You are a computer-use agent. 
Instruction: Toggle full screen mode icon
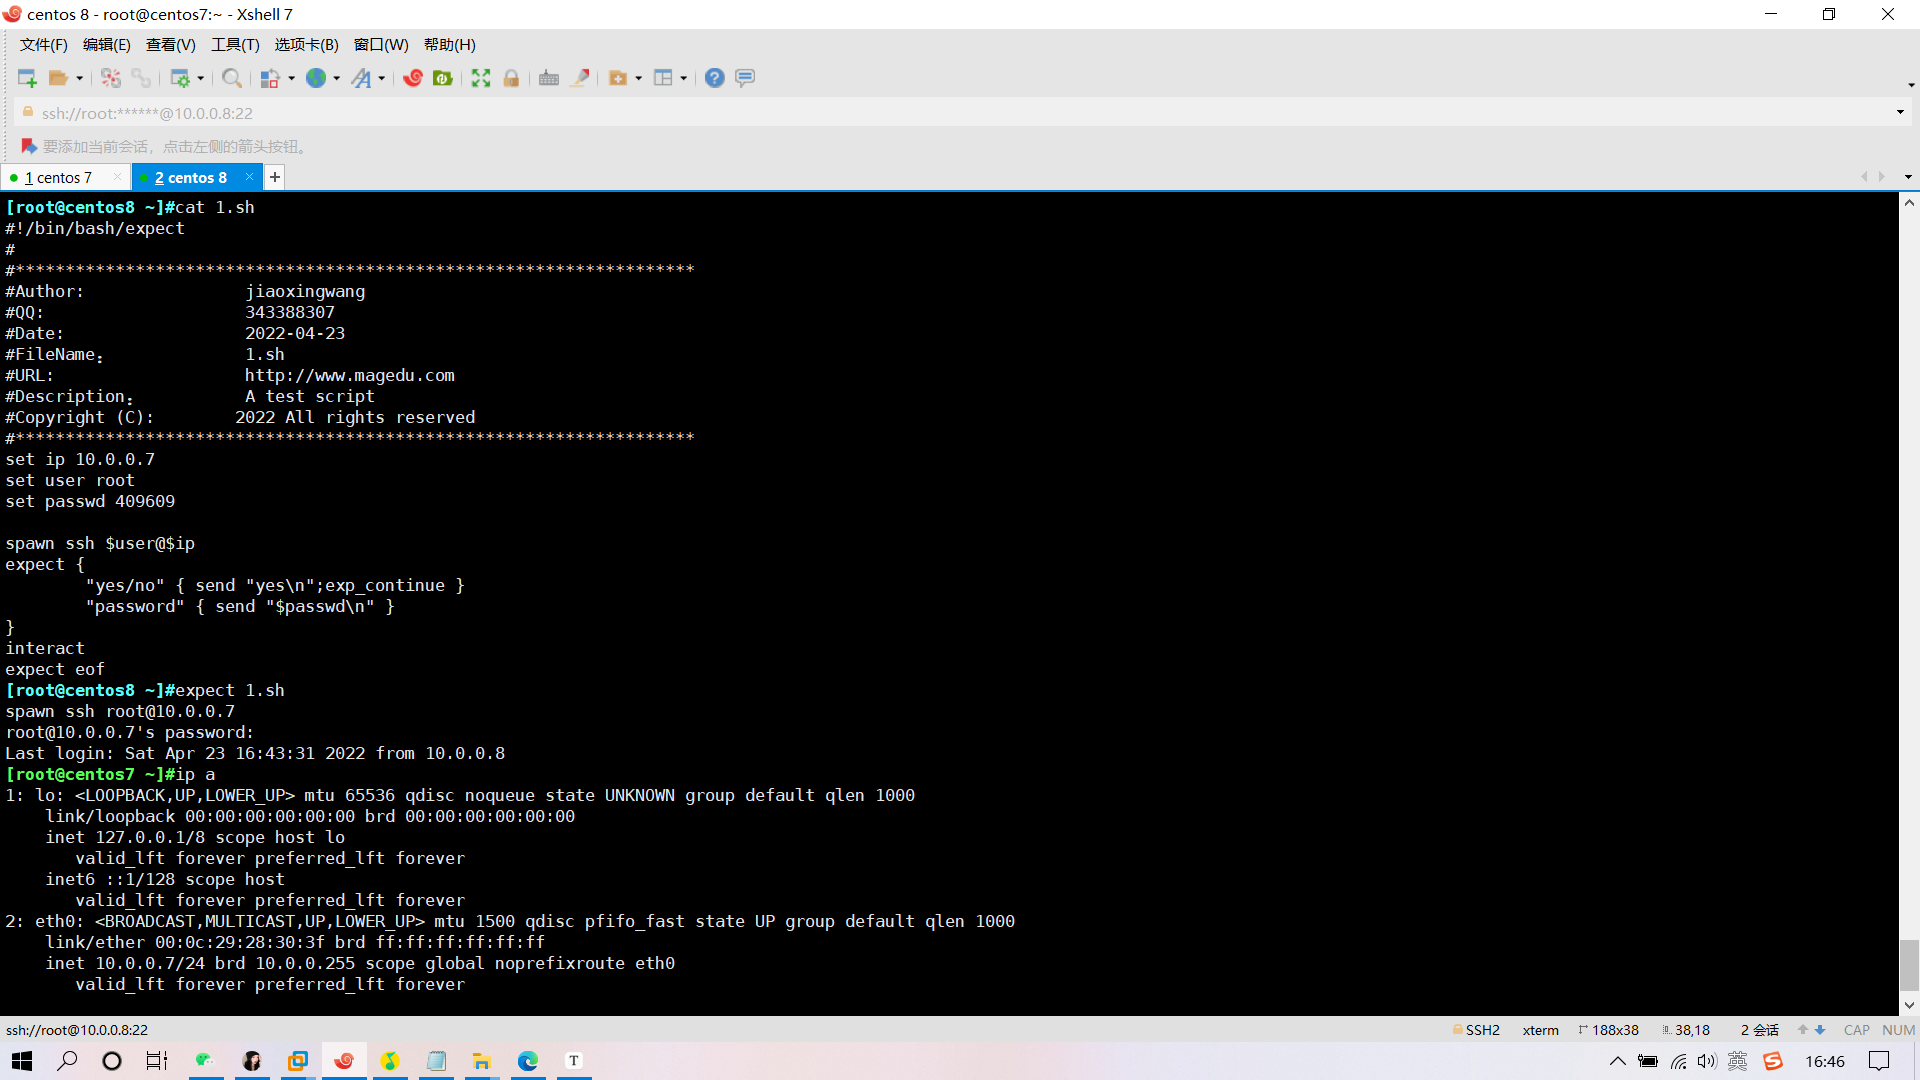click(481, 78)
